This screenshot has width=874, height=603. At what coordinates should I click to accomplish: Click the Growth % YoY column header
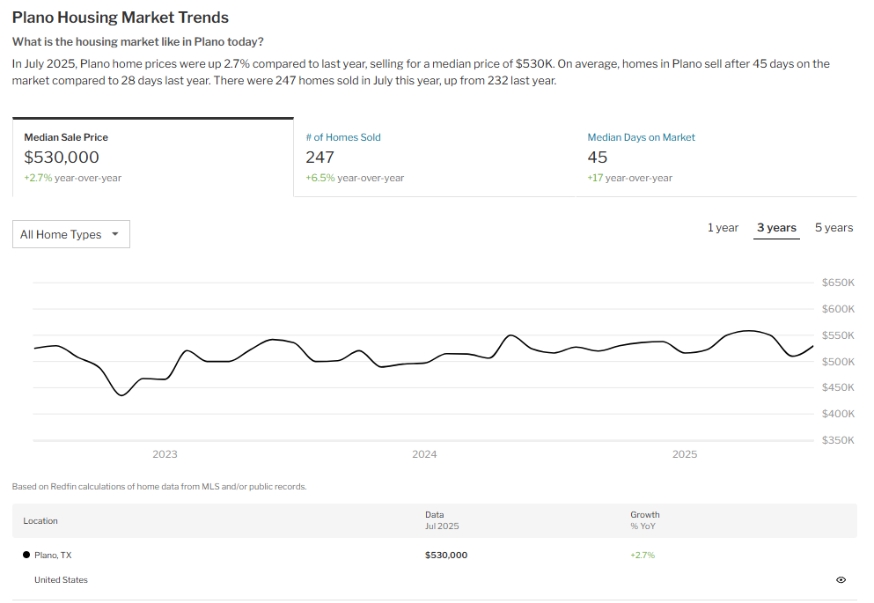[645, 520]
